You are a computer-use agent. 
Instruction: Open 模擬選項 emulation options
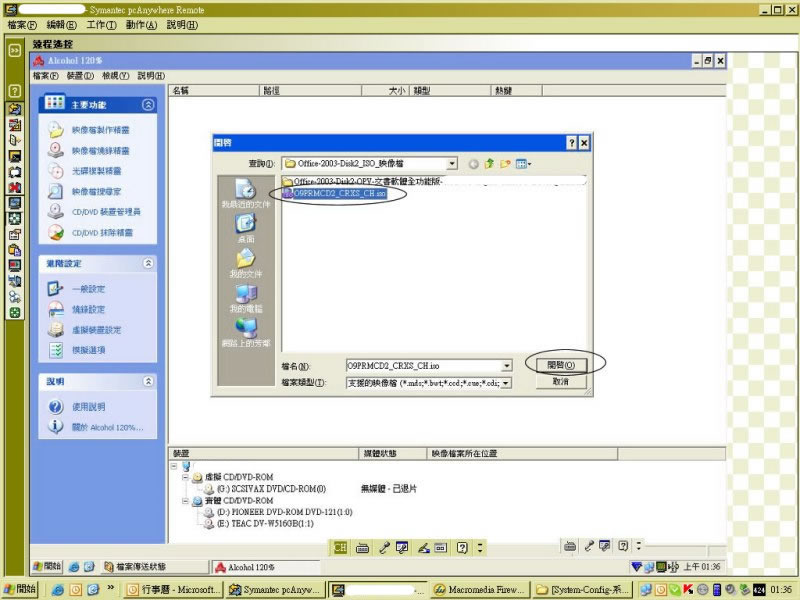[88, 350]
